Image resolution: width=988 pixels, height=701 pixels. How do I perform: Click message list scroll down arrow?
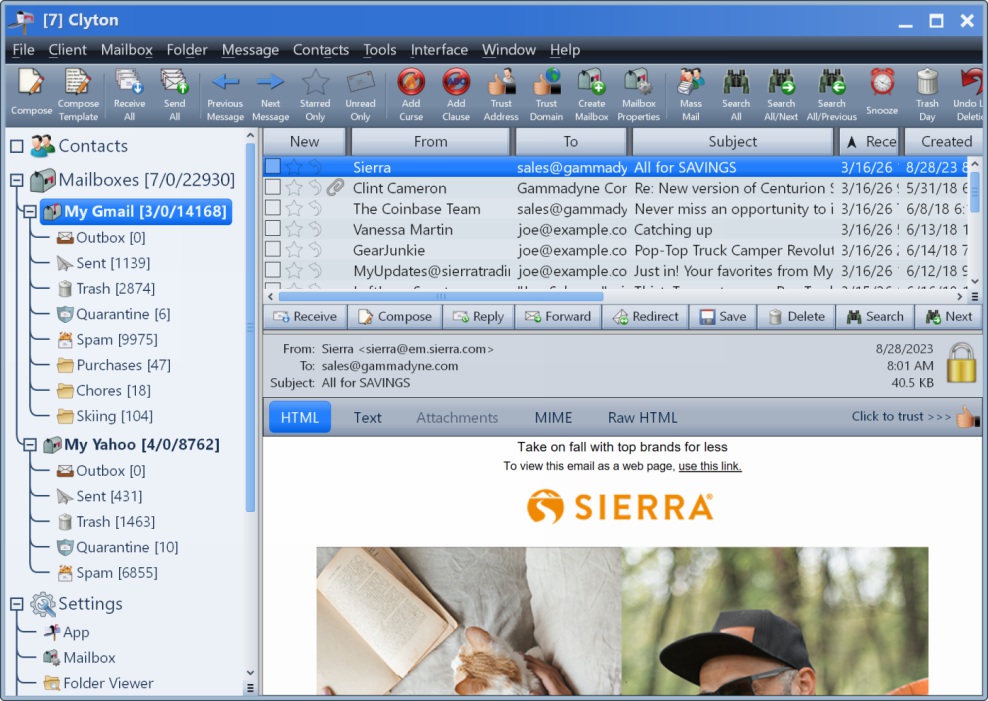pyautogui.click(x=975, y=282)
